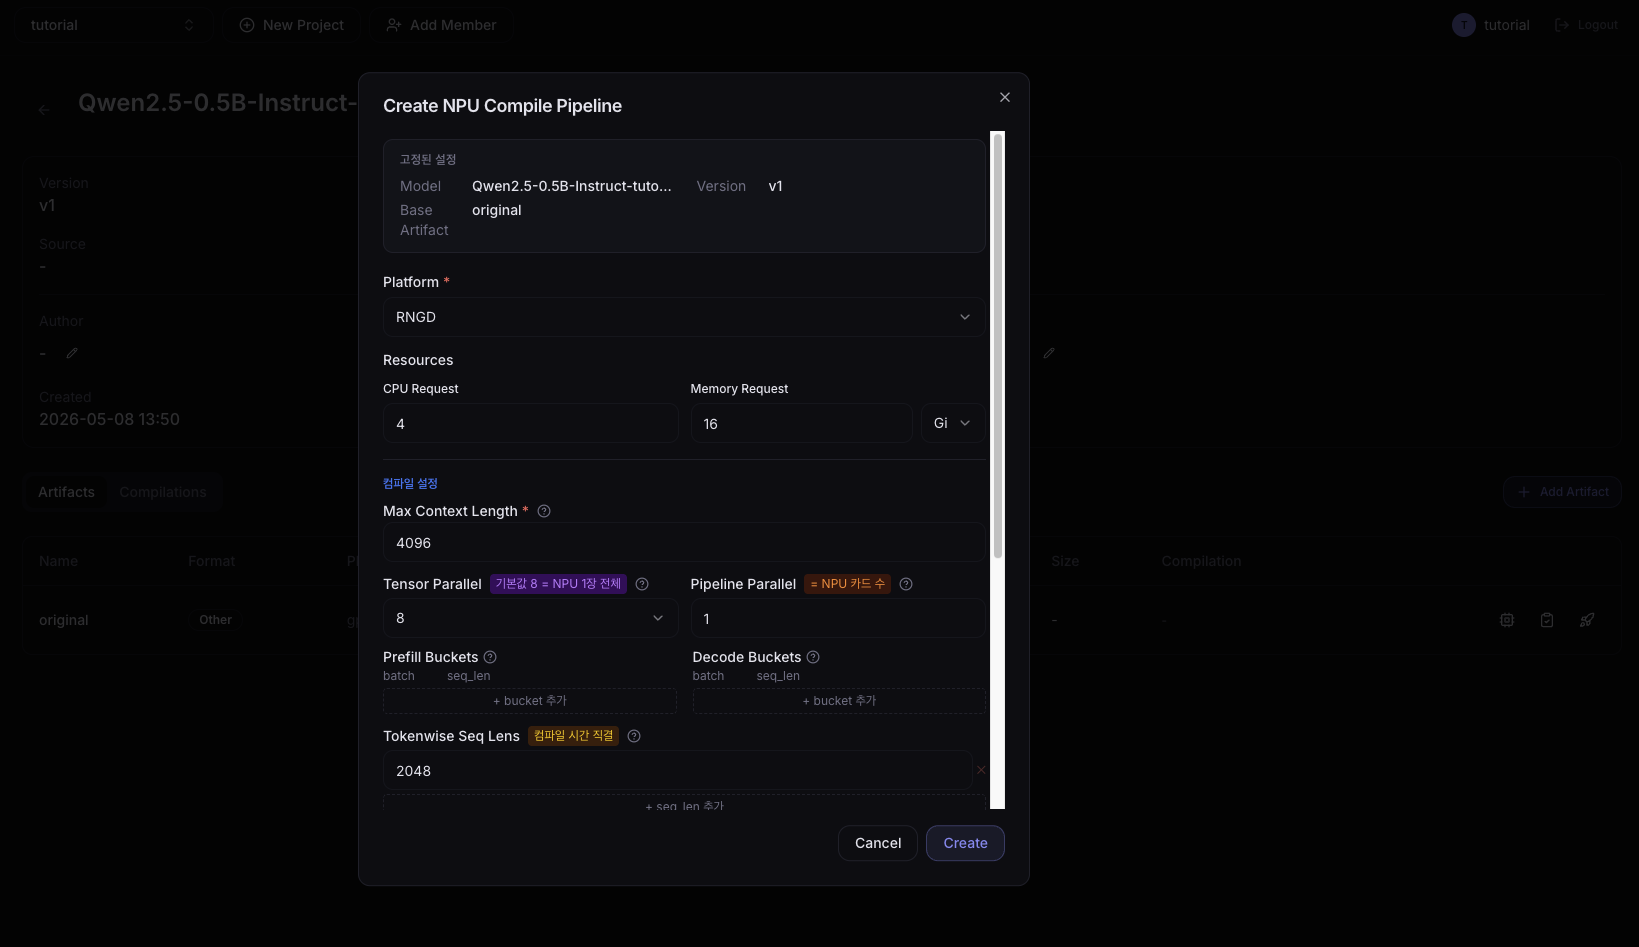Click the original artifact name
This screenshot has width=1639, height=947.
pos(64,620)
